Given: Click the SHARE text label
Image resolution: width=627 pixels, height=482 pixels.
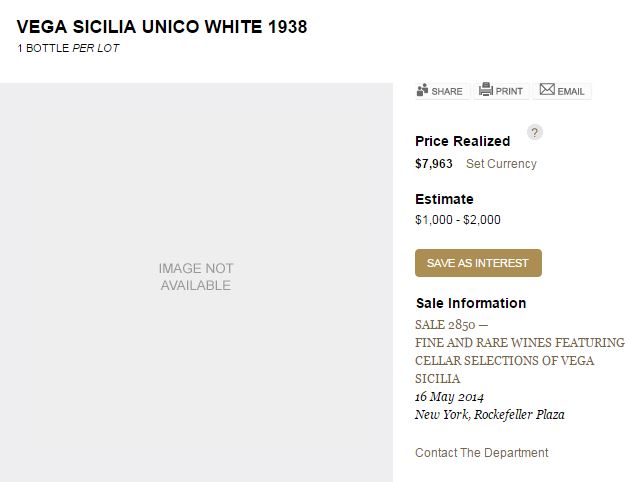Looking at the screenshot, I should pyautogui.click(x=447, y=91).
